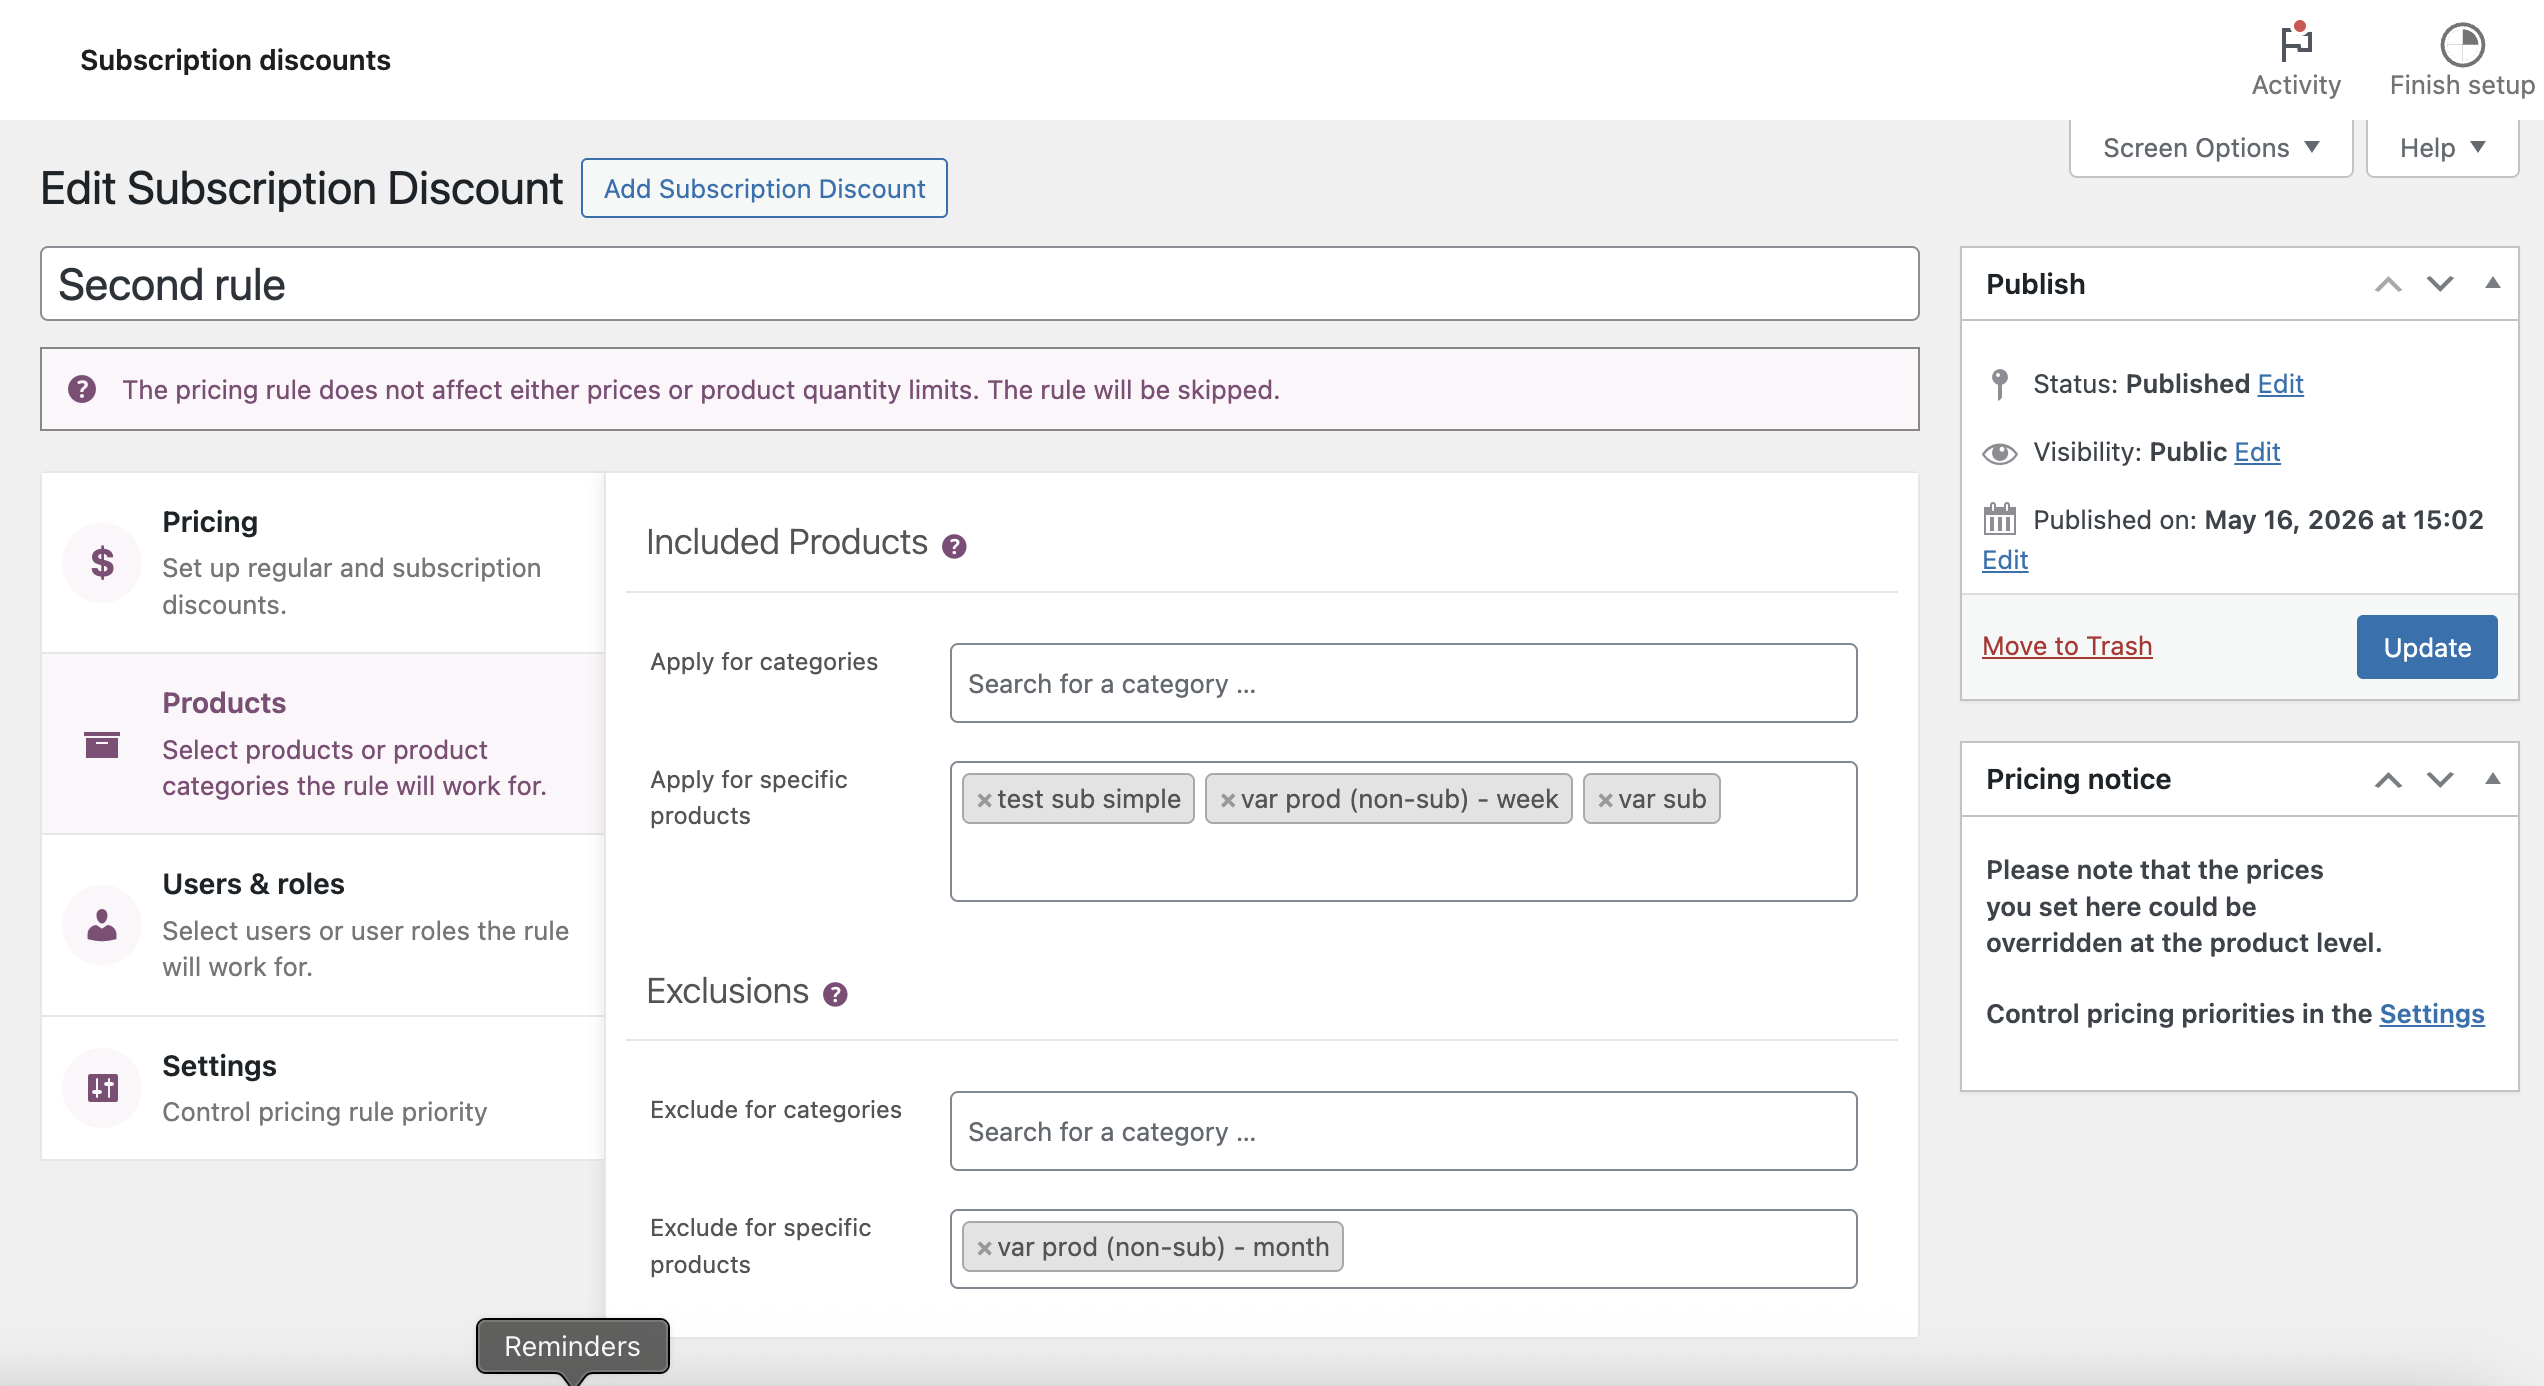Edit the published date
Viewport: 2544px width, 1386px height.
click(x=2005, y=560)
